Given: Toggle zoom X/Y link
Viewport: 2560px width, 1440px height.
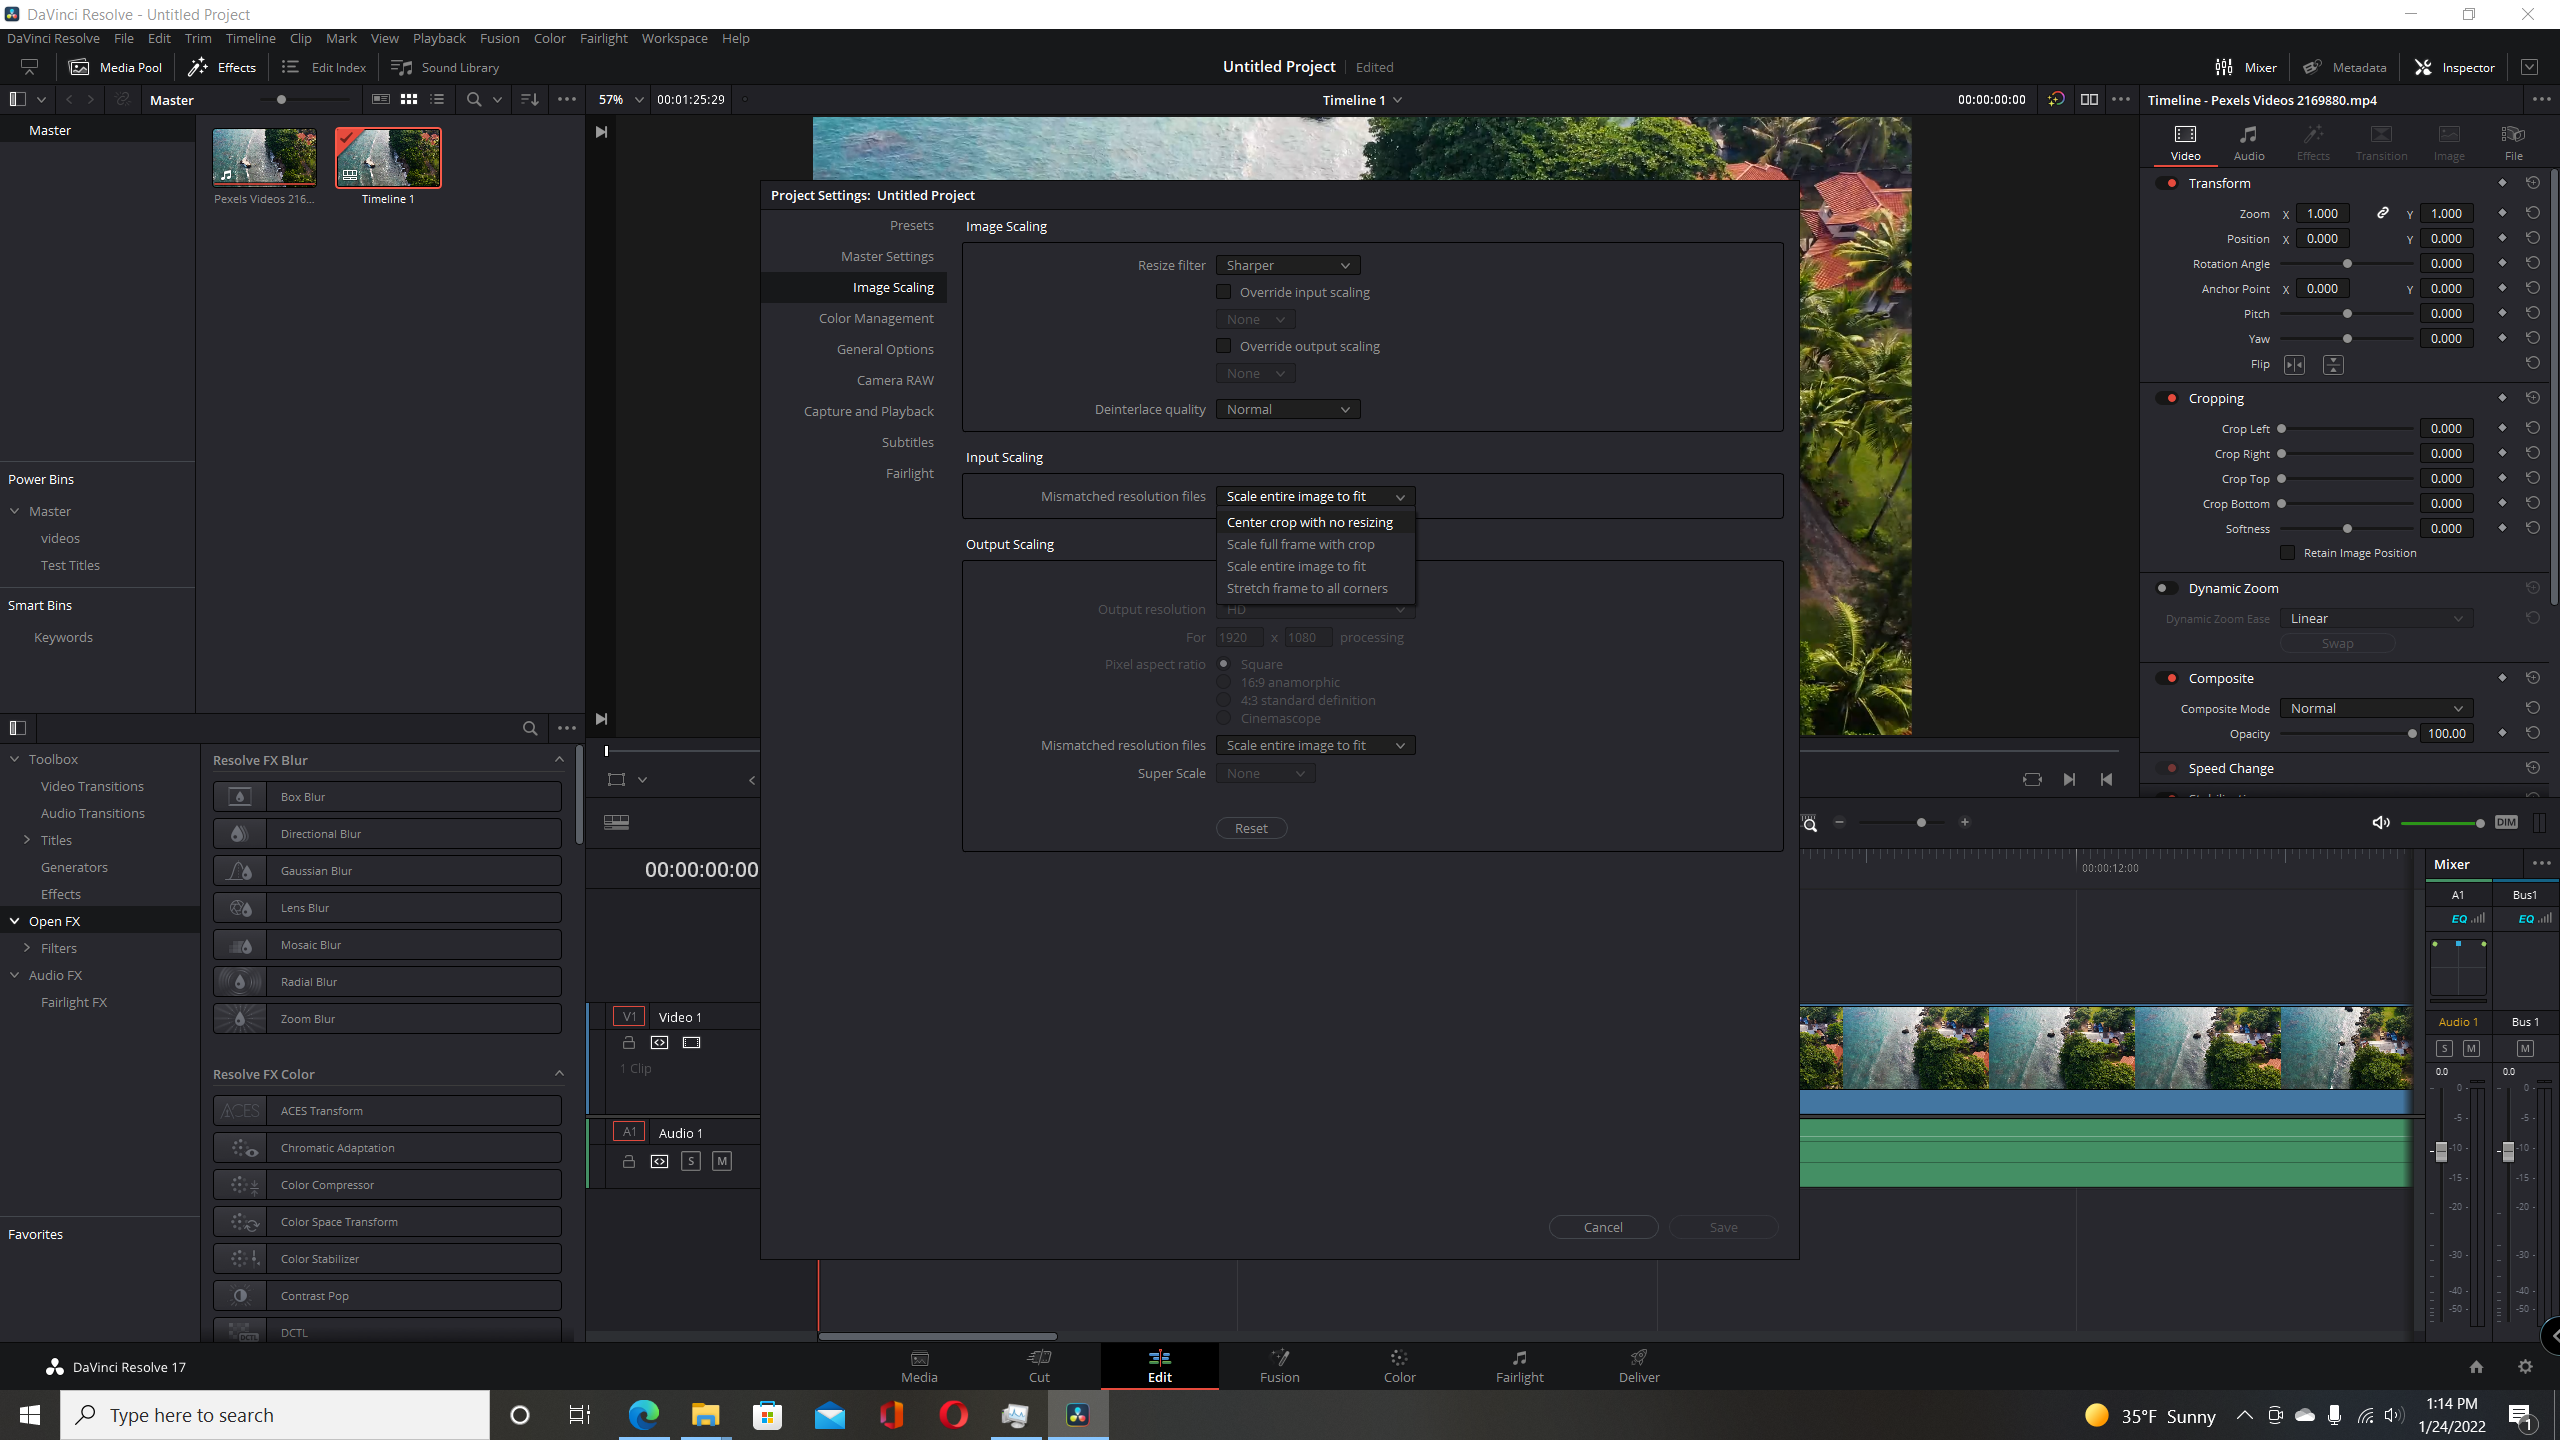Looking at the screenshot, I should pyautogui.click(x=2383, y=213).
